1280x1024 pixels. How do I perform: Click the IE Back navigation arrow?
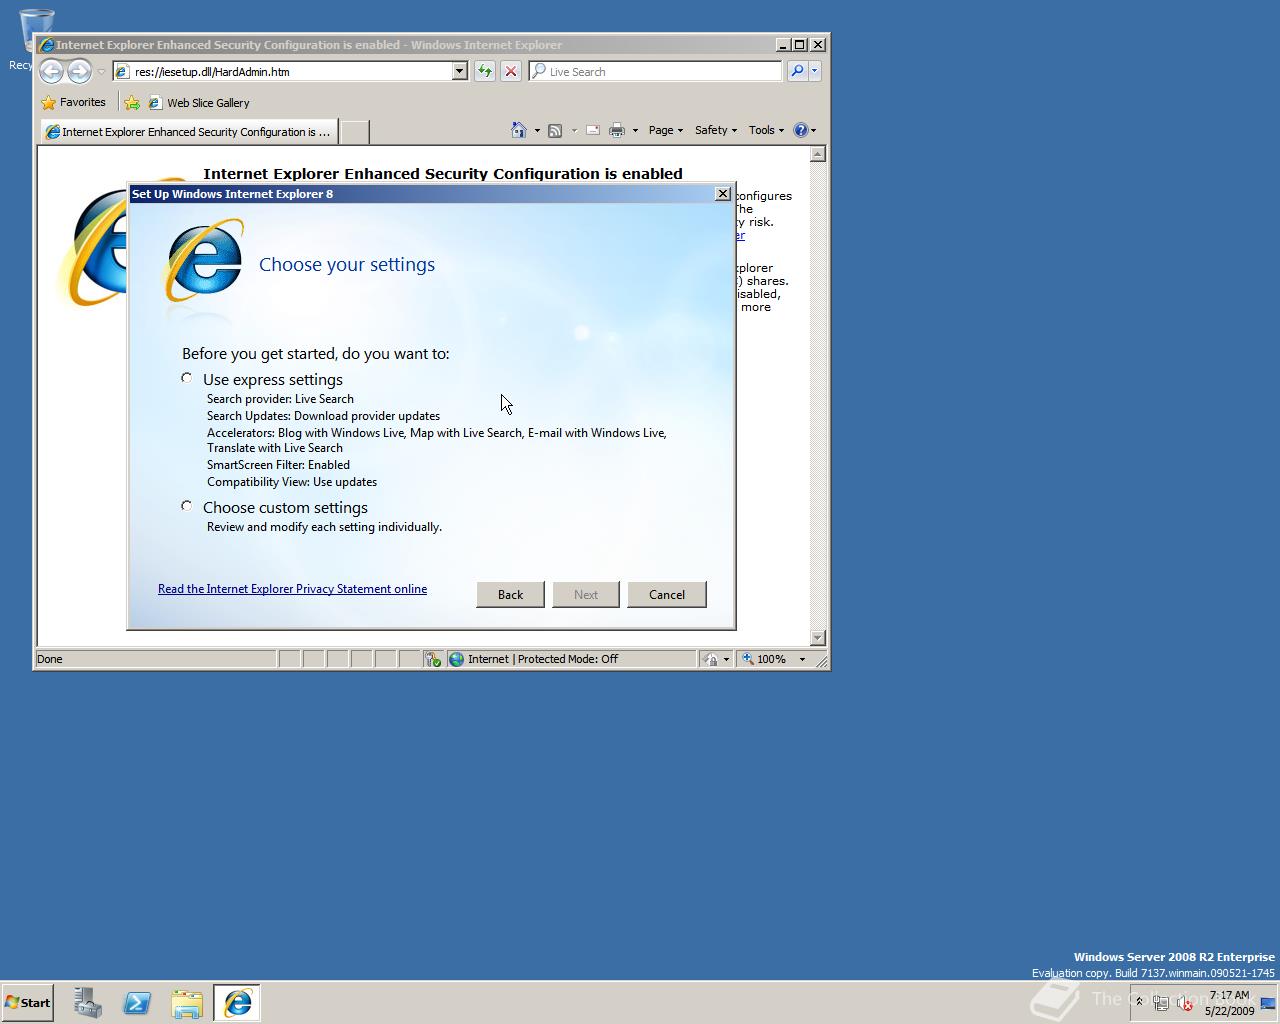coord(51,71)
